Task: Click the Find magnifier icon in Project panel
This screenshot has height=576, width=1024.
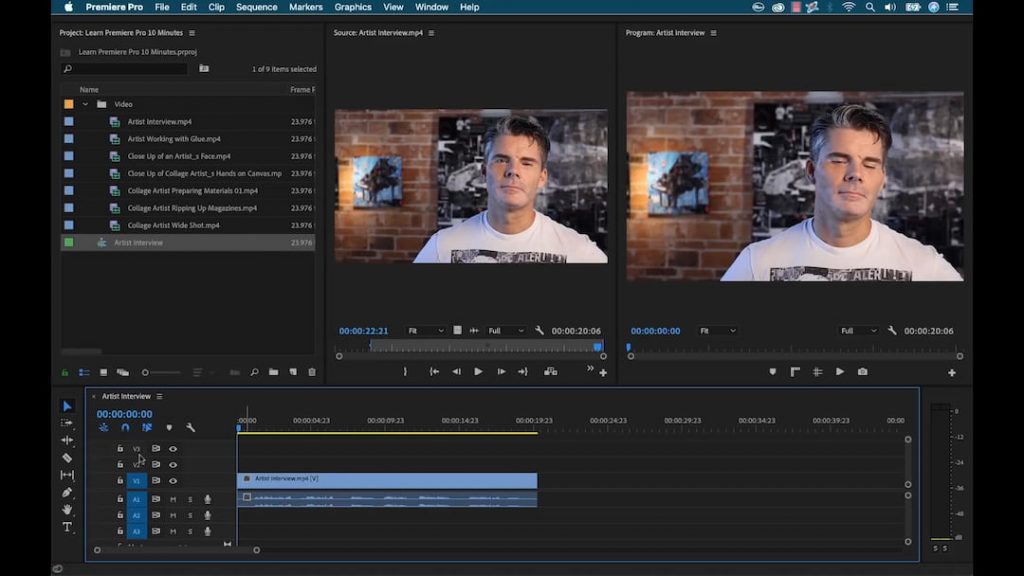Action: (x=254, y=372)
